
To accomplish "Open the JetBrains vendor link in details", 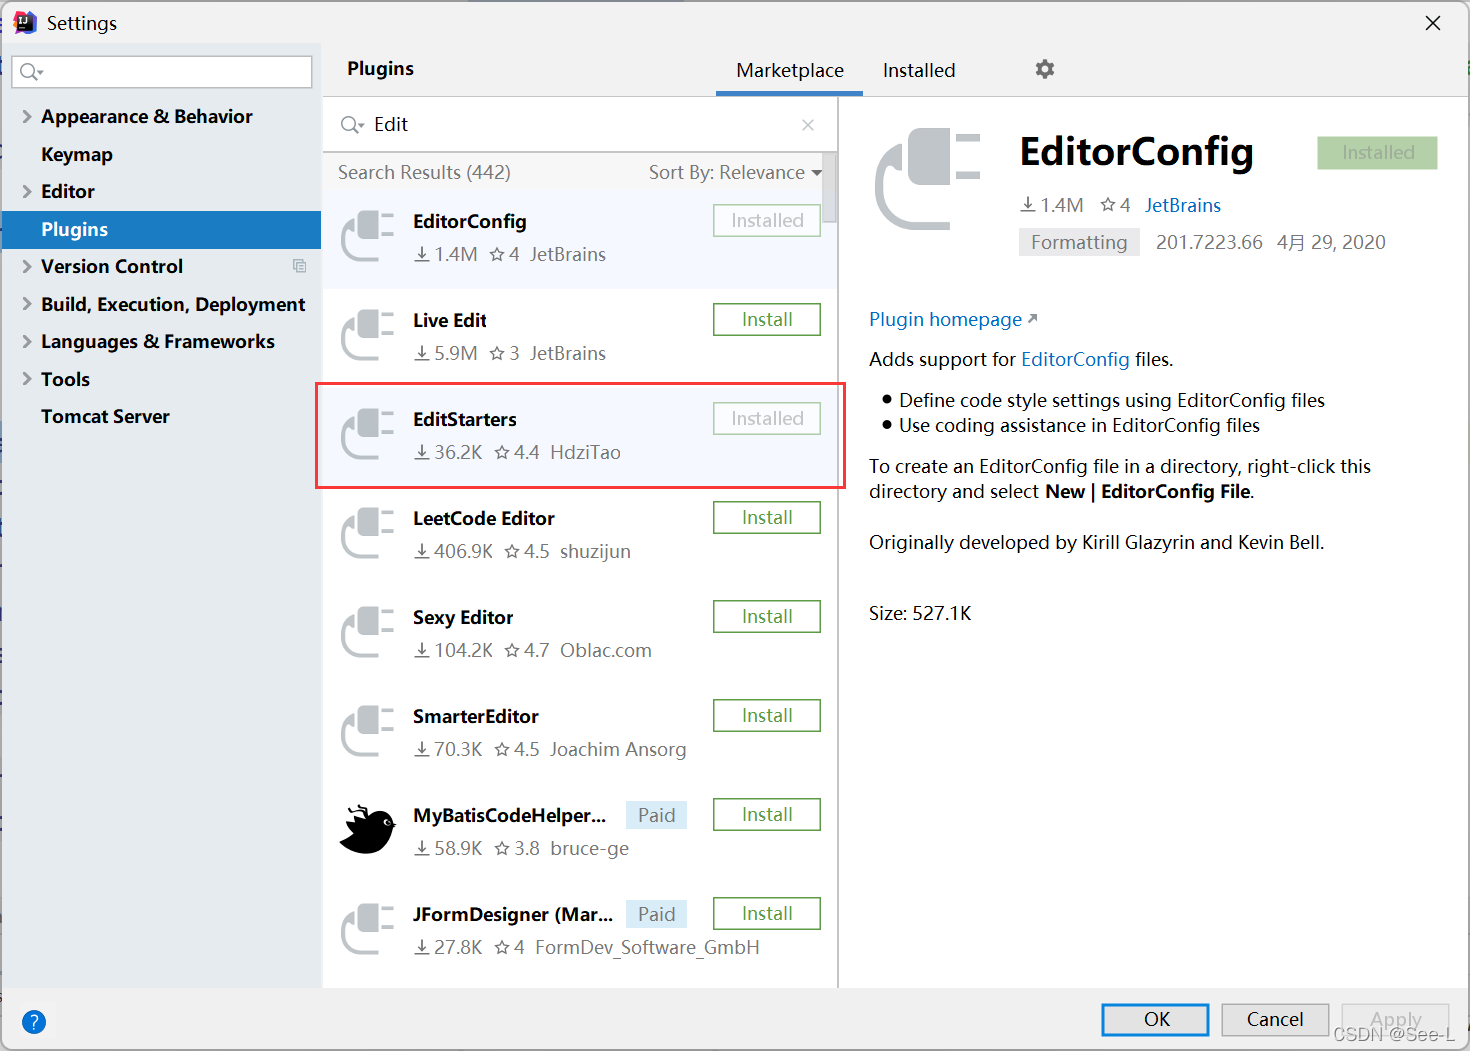I will click(x=1183, y=205).
